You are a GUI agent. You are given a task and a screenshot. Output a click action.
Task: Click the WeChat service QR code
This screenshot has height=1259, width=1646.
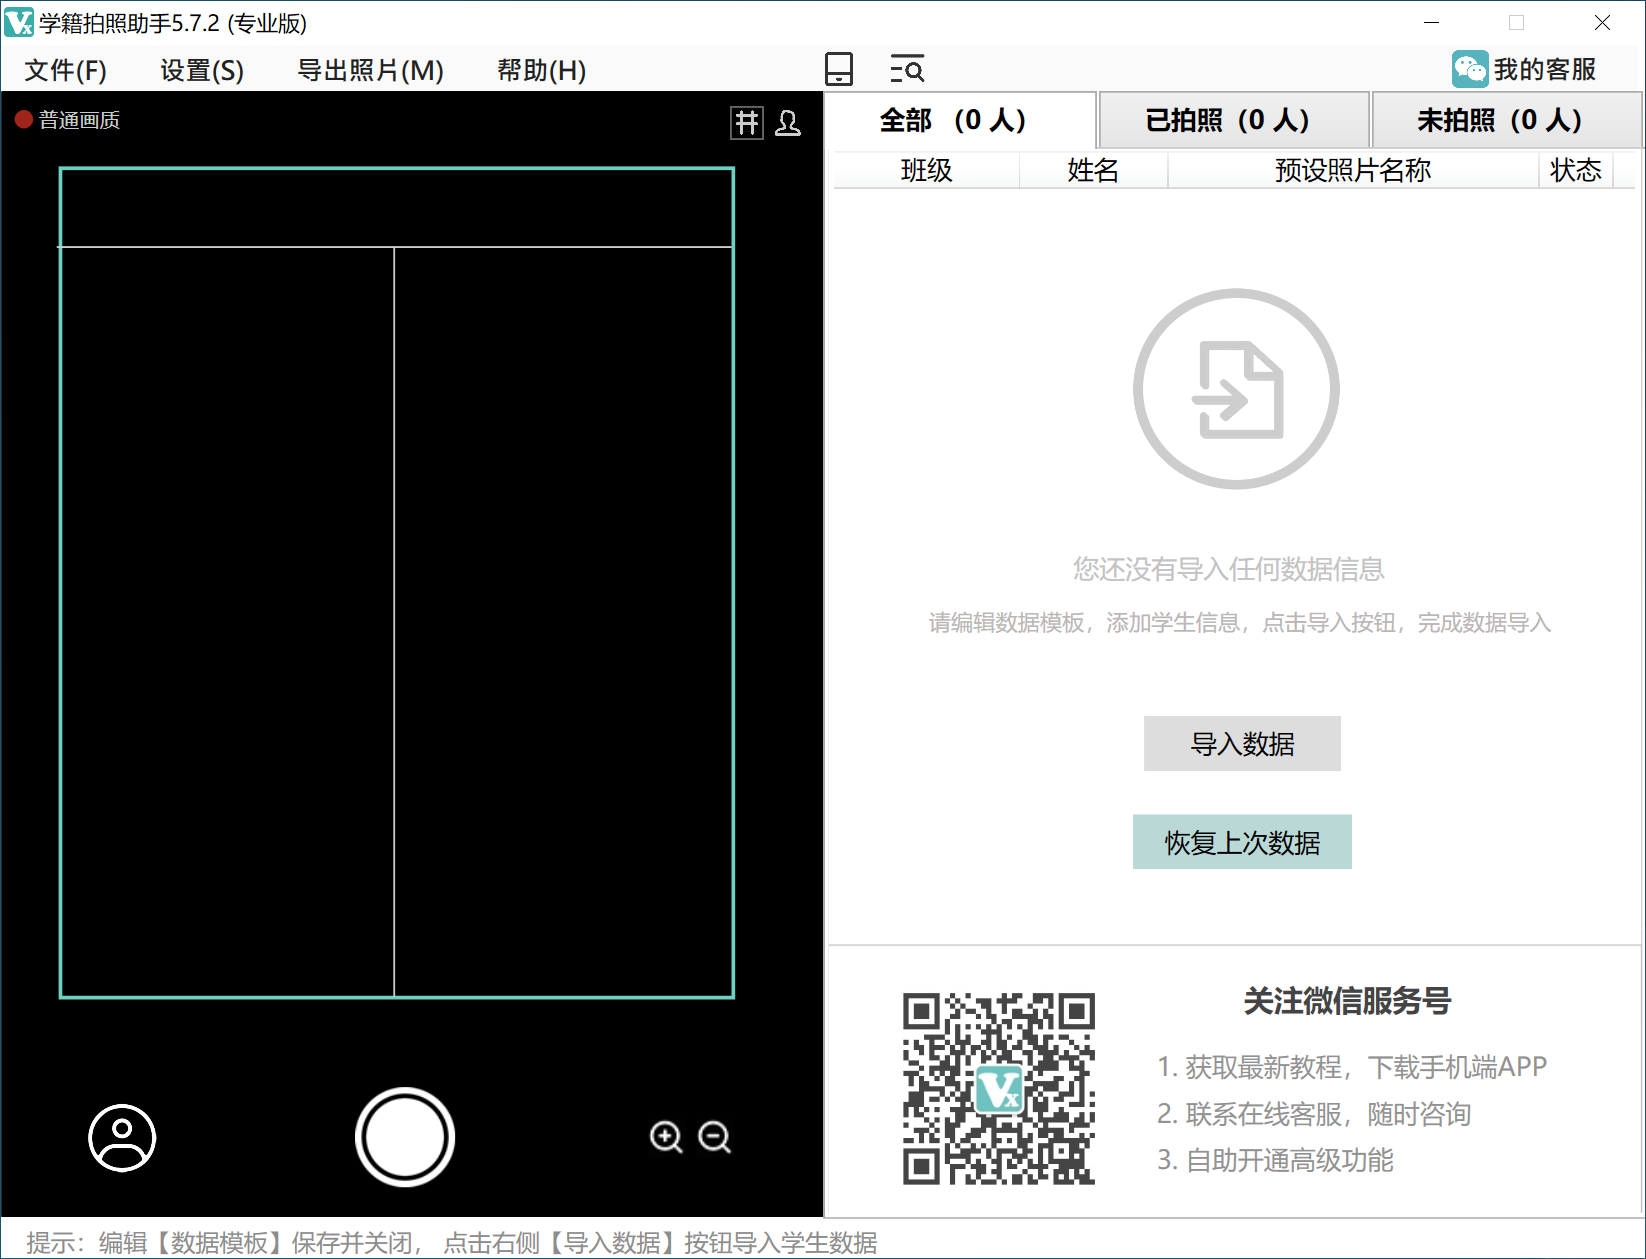point(999,1089)
